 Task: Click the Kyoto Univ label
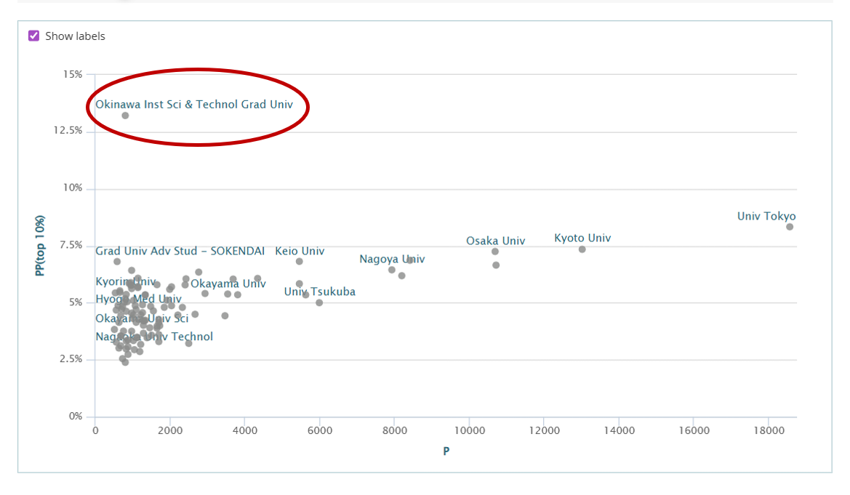(x=582, y=238)
